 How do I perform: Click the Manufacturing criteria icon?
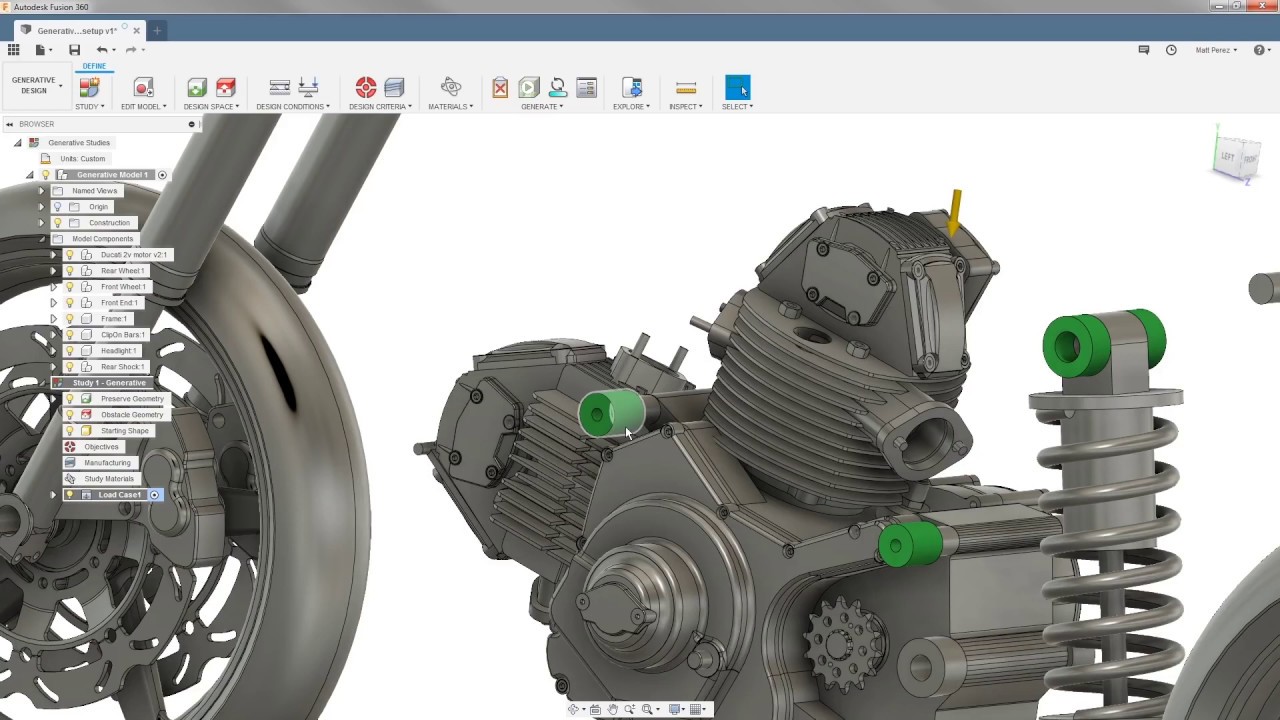click(x=394, y=88)
